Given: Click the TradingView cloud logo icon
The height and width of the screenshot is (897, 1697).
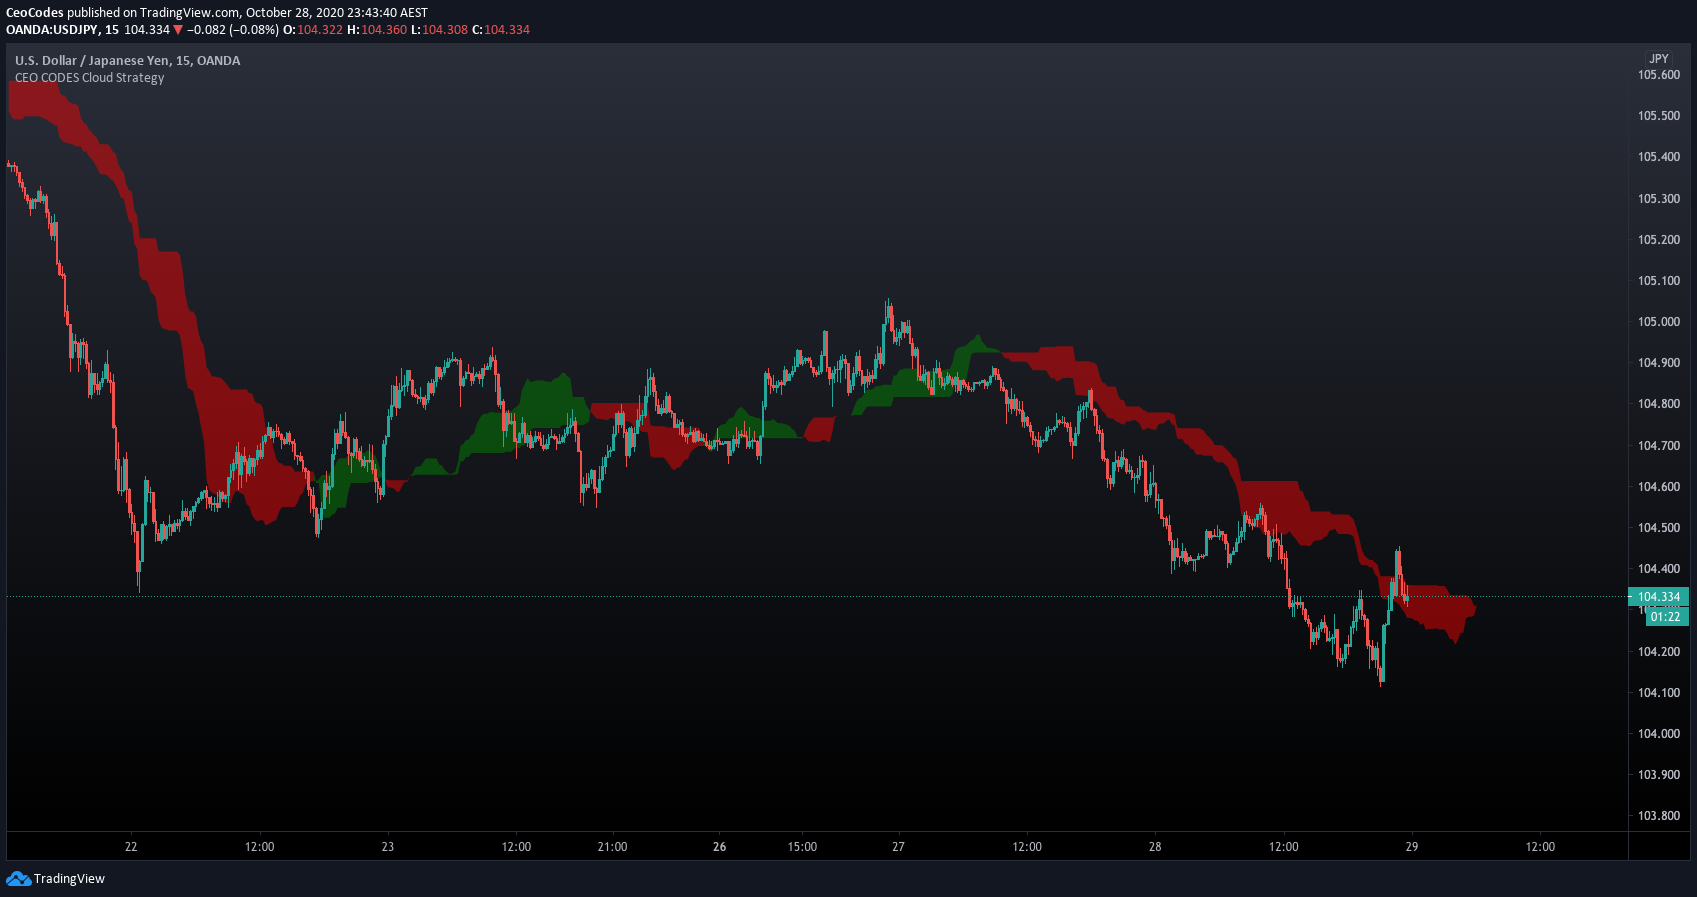Looking at the screenshot, I should click(18, 878).
